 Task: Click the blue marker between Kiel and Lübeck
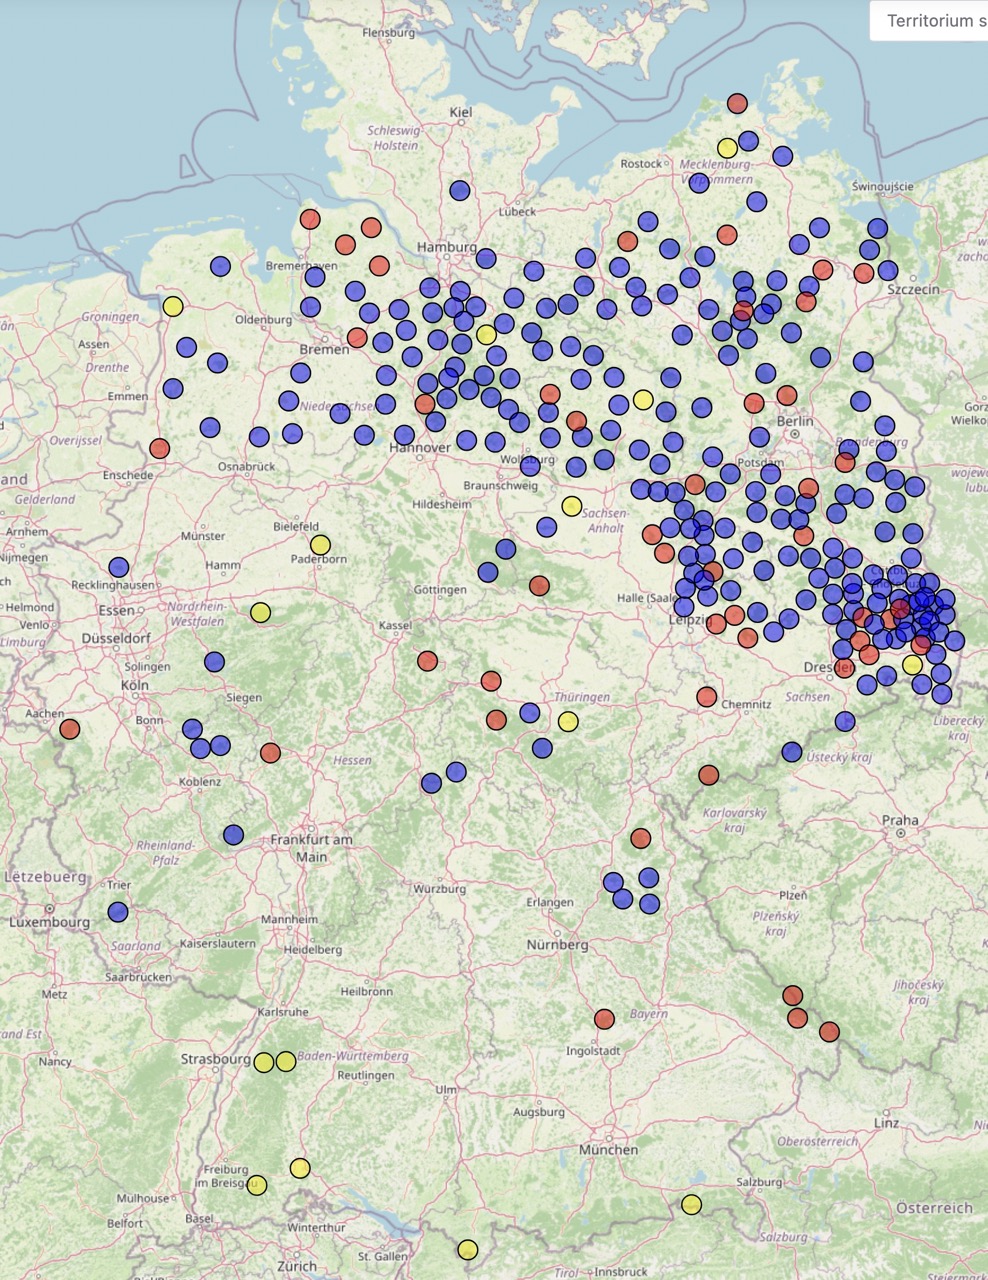(459, 190)
